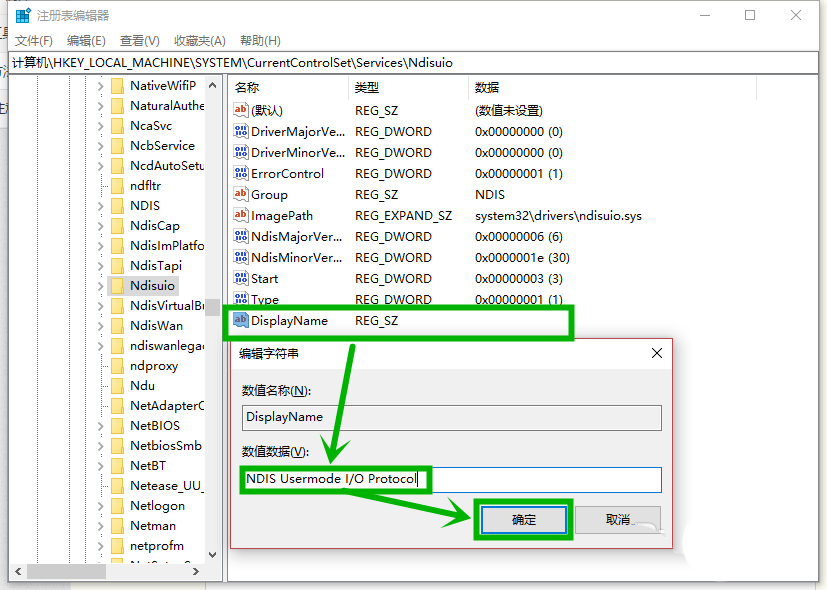This screenshot has width=827, height=590.
Task: Select the NetAdapterC tree item
Action: click(167, 405)
